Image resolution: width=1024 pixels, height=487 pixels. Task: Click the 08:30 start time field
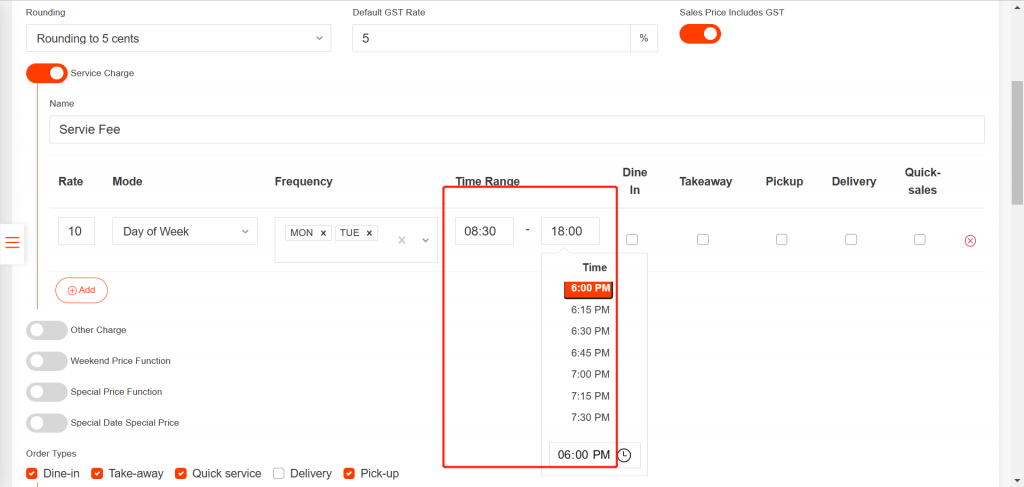[x=484, y=231]
